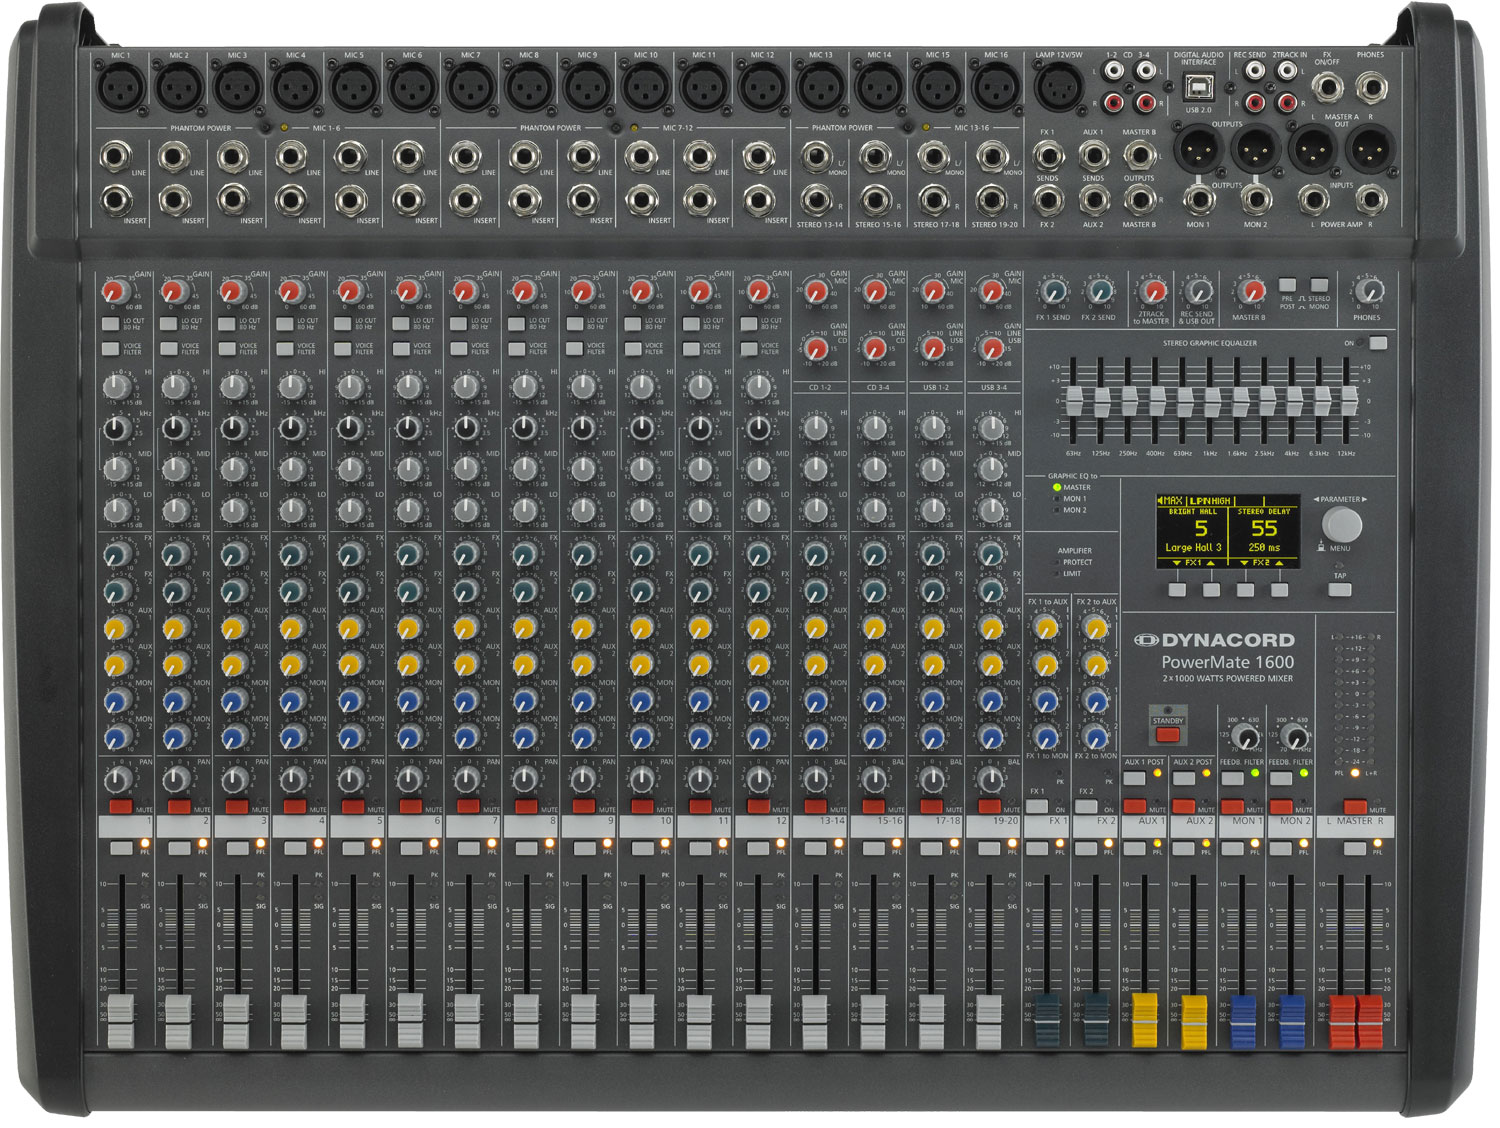Click the FX1 down arrow button below the display
The width and height of the screenshot is (1500, 1128).
[1177, 590]
